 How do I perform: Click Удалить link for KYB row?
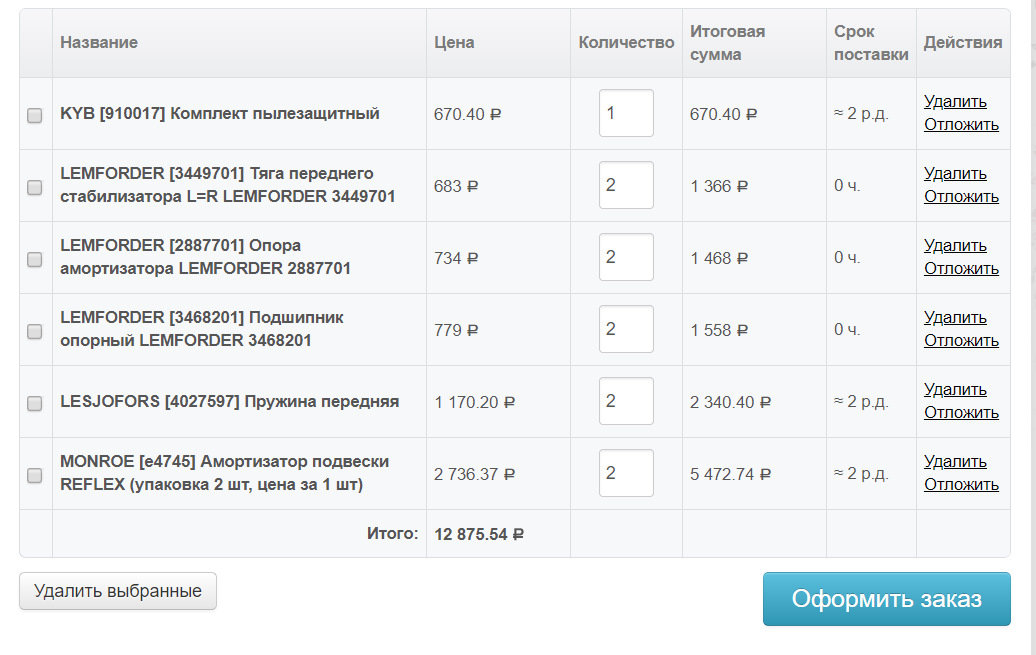[x=955, y=101]
